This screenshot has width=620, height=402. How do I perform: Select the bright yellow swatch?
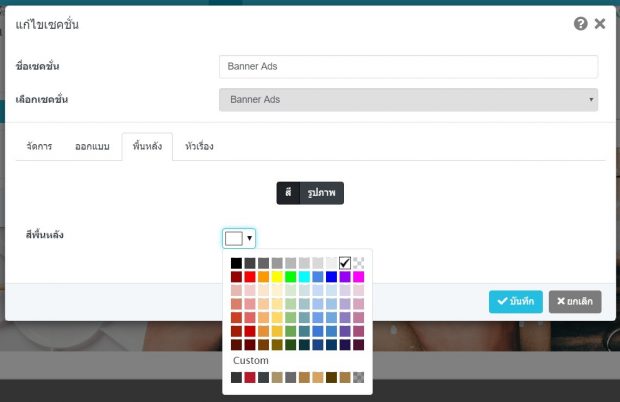click(277, 277)
